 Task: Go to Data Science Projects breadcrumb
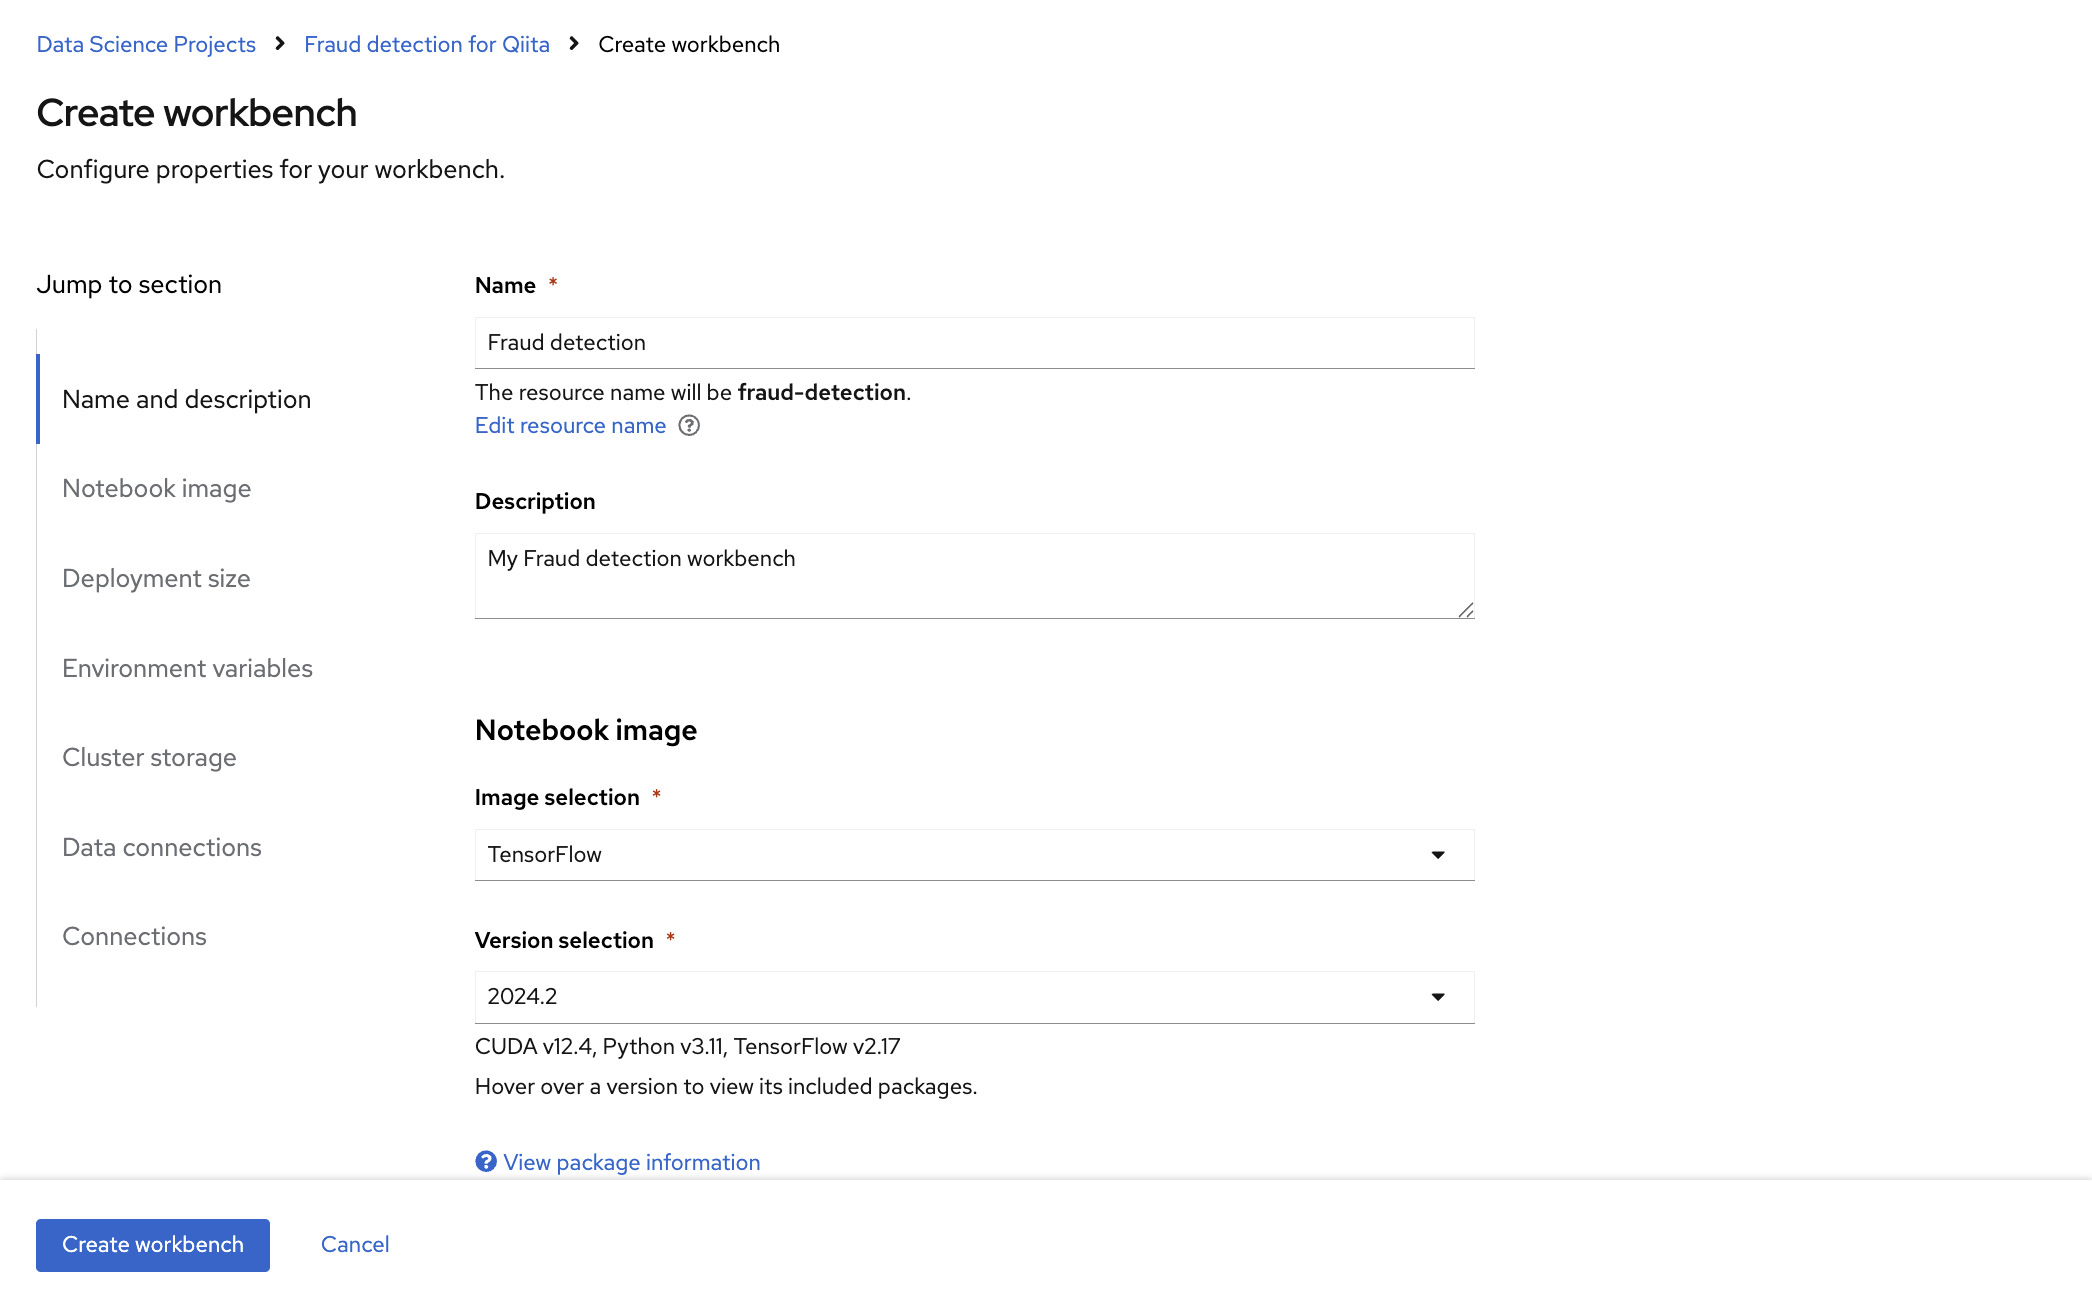click(146, 44)
